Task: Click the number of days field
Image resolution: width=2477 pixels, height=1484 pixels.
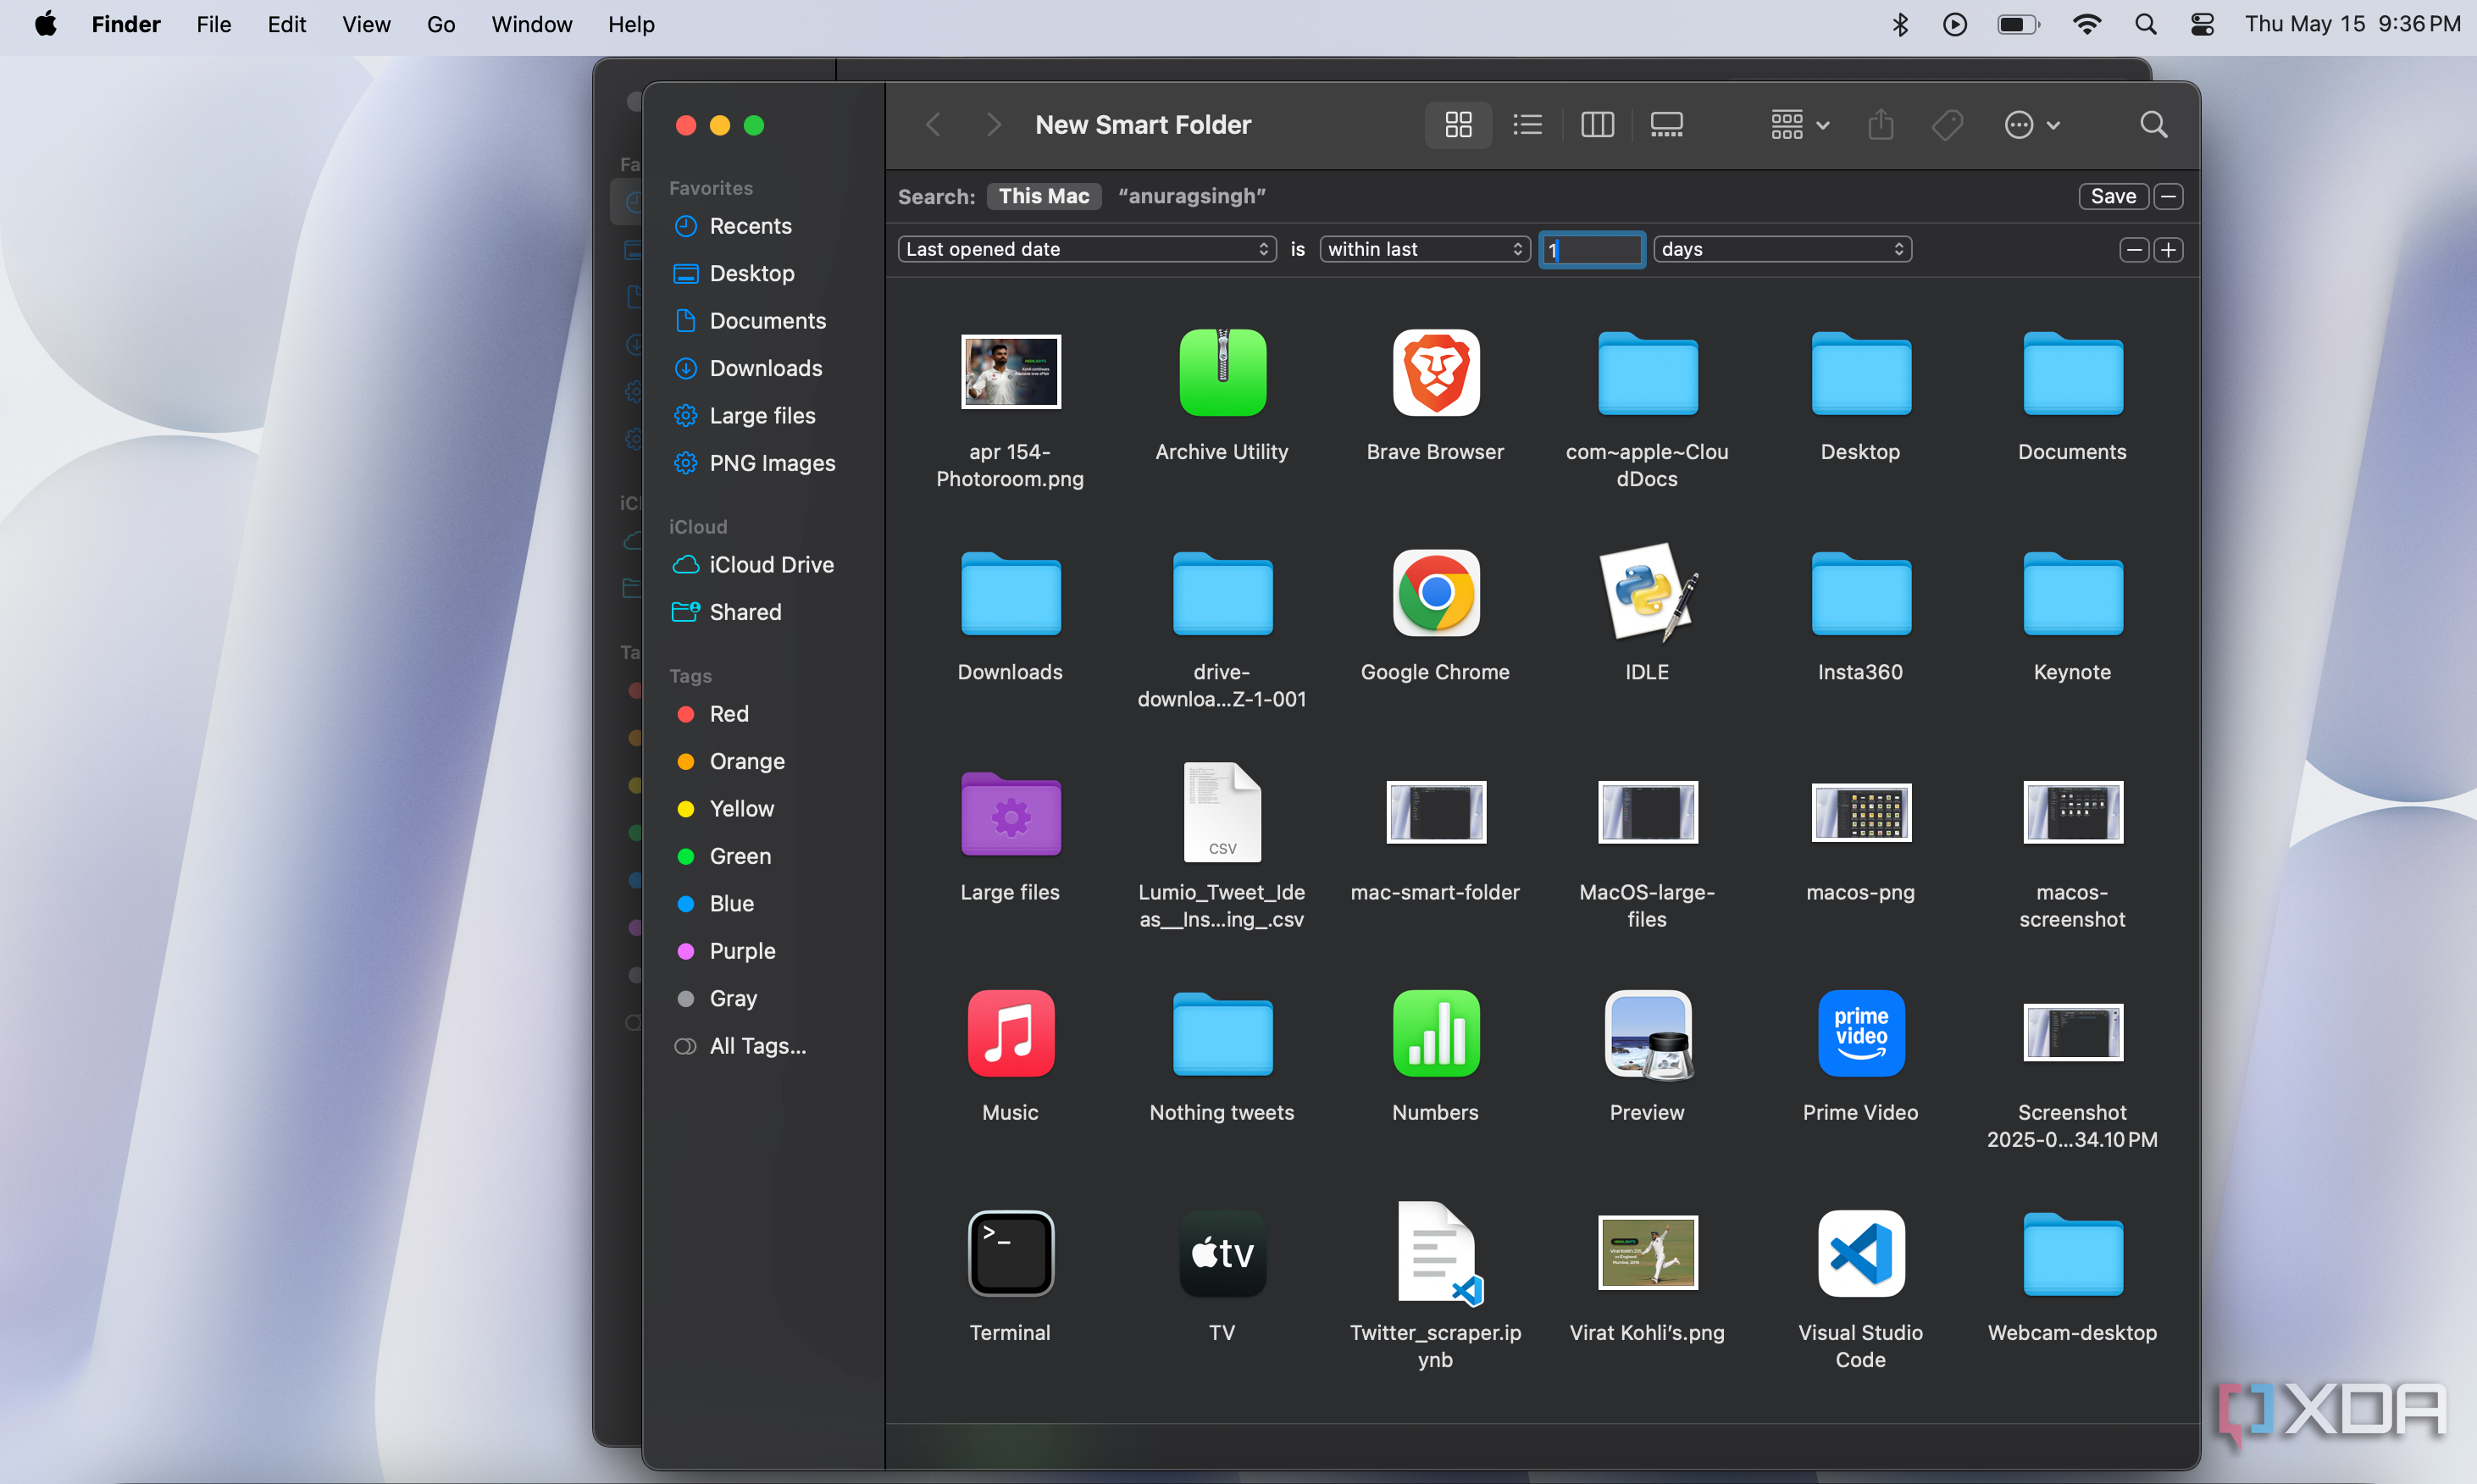Action: click(x=1591, y=249)
